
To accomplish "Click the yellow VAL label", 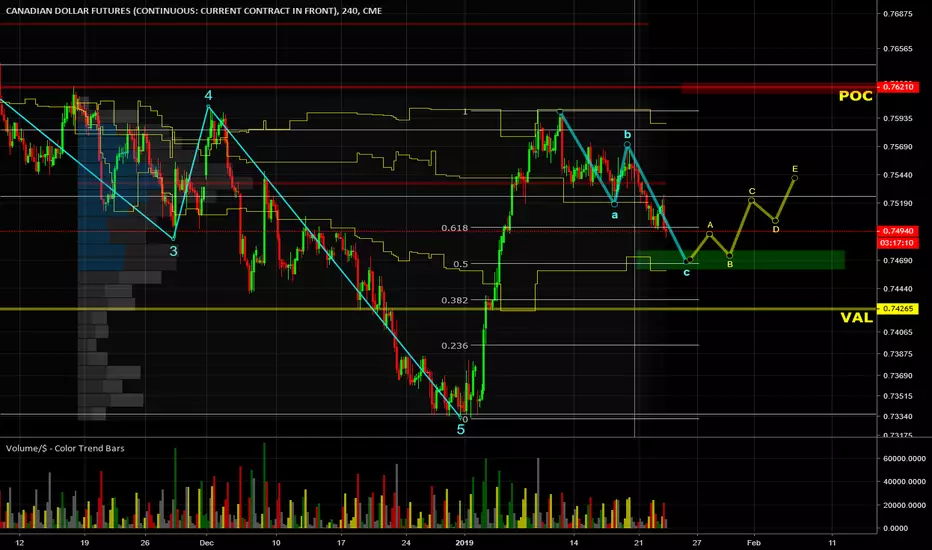I will tap(857, 318).
